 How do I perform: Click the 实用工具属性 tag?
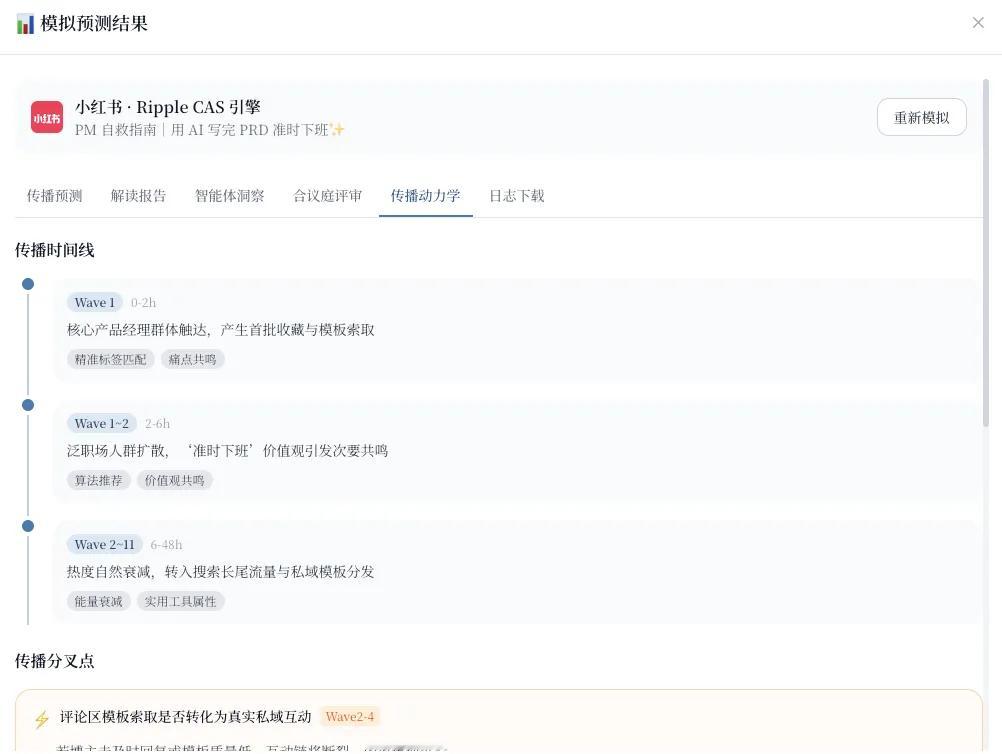click(x=180, y=601)
